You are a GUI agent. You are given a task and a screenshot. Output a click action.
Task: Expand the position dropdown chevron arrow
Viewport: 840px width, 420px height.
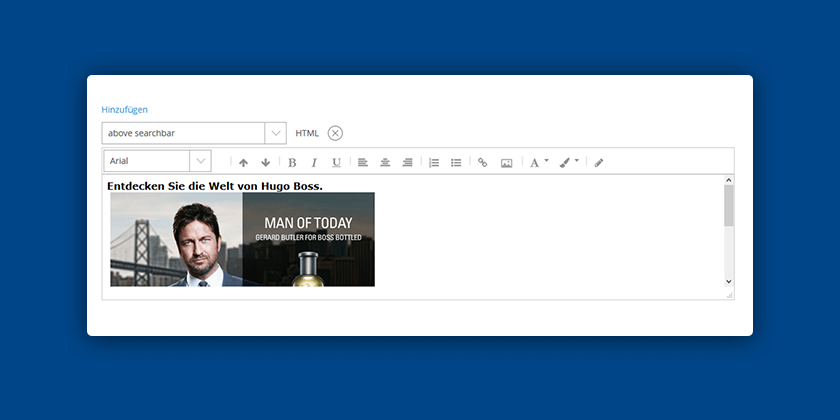276,133
